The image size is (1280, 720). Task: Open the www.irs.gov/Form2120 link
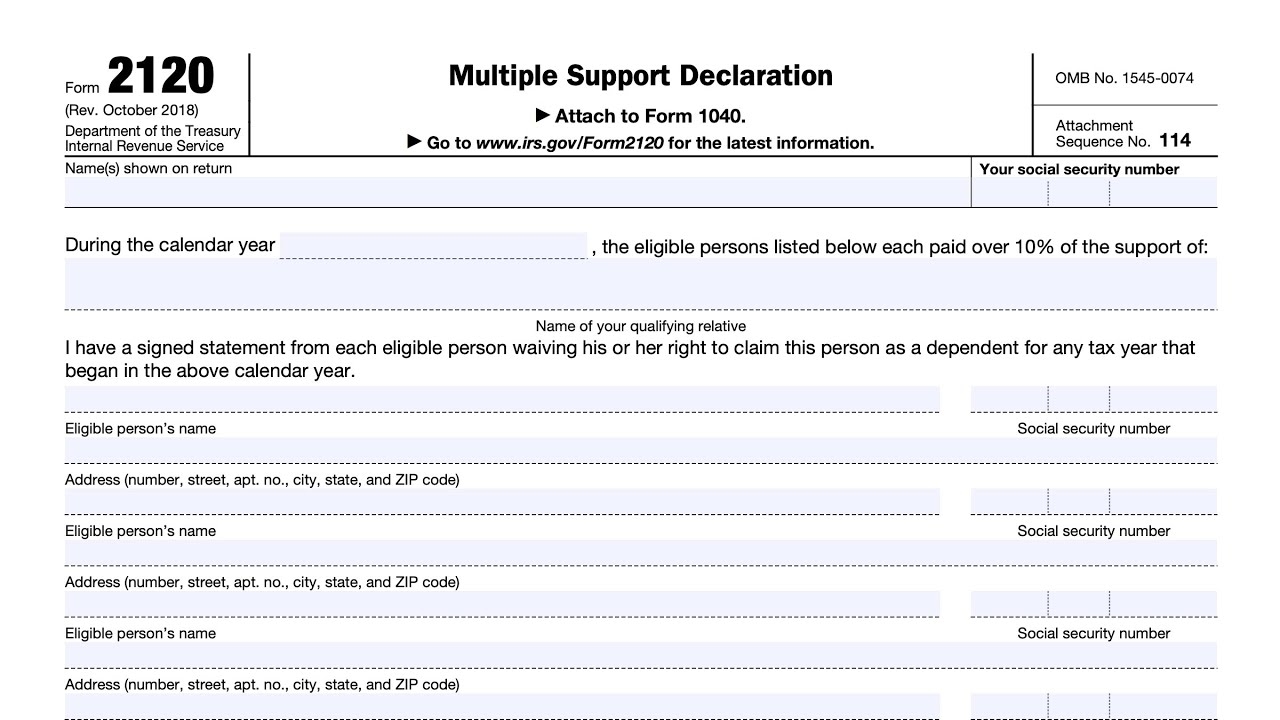tap(569, 143)
